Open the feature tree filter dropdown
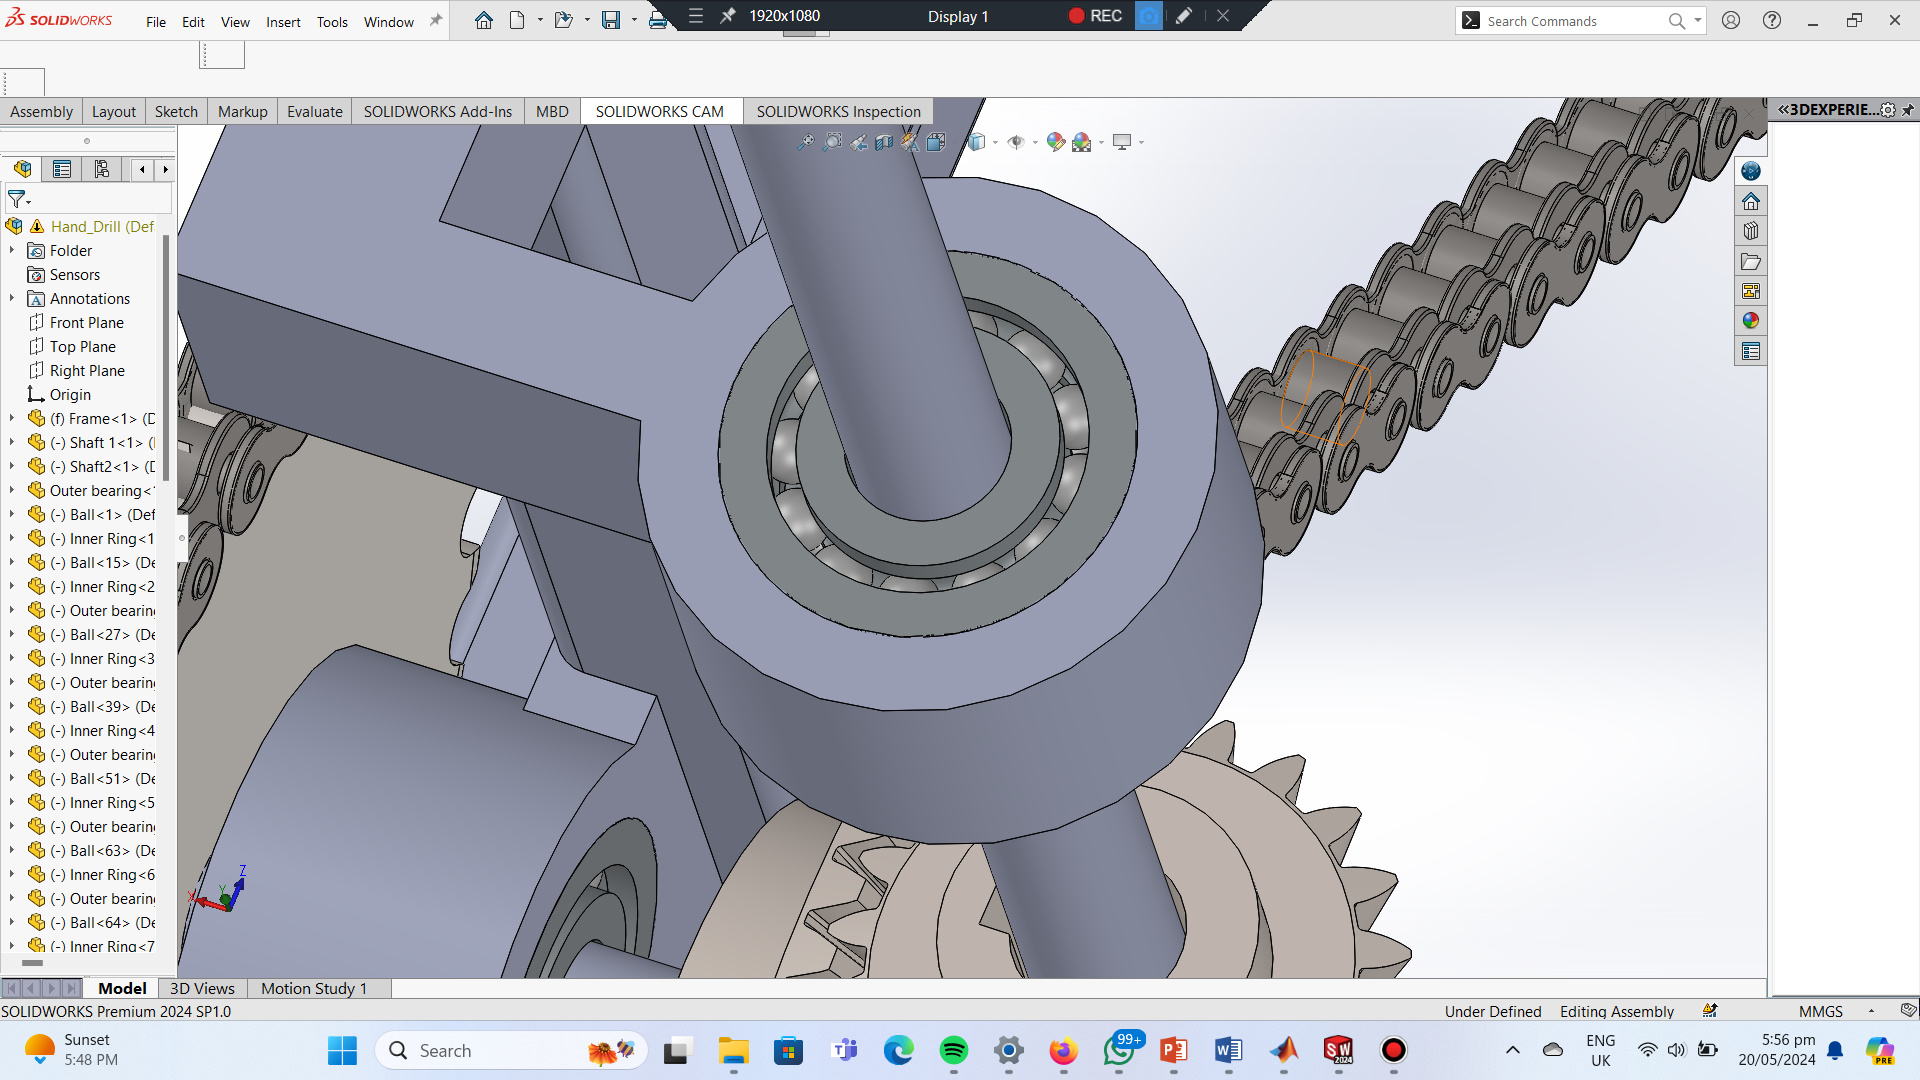The image size is (1920, 1080). (19, 199)
